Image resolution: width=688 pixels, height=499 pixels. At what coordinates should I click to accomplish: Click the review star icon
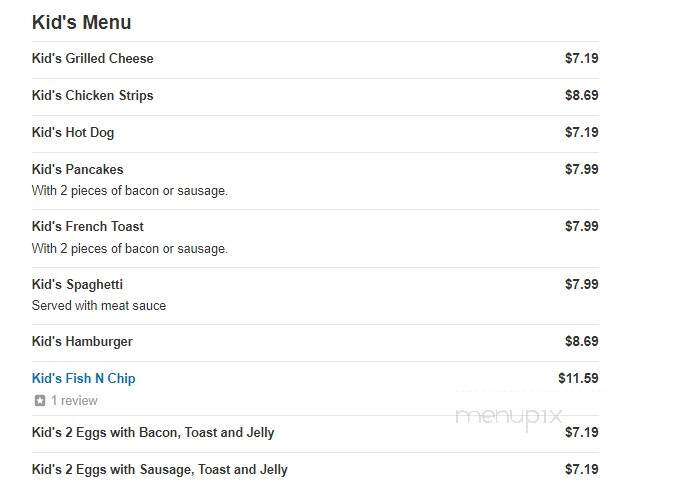point(40,400)
